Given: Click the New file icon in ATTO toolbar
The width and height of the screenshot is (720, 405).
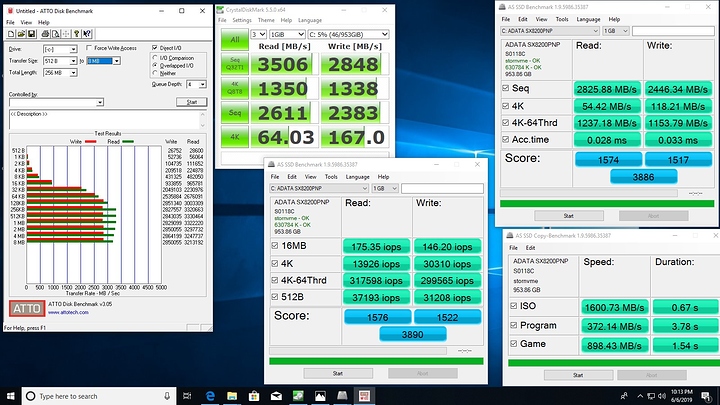Looking at the screenshot, I should [x=11, y=31].
